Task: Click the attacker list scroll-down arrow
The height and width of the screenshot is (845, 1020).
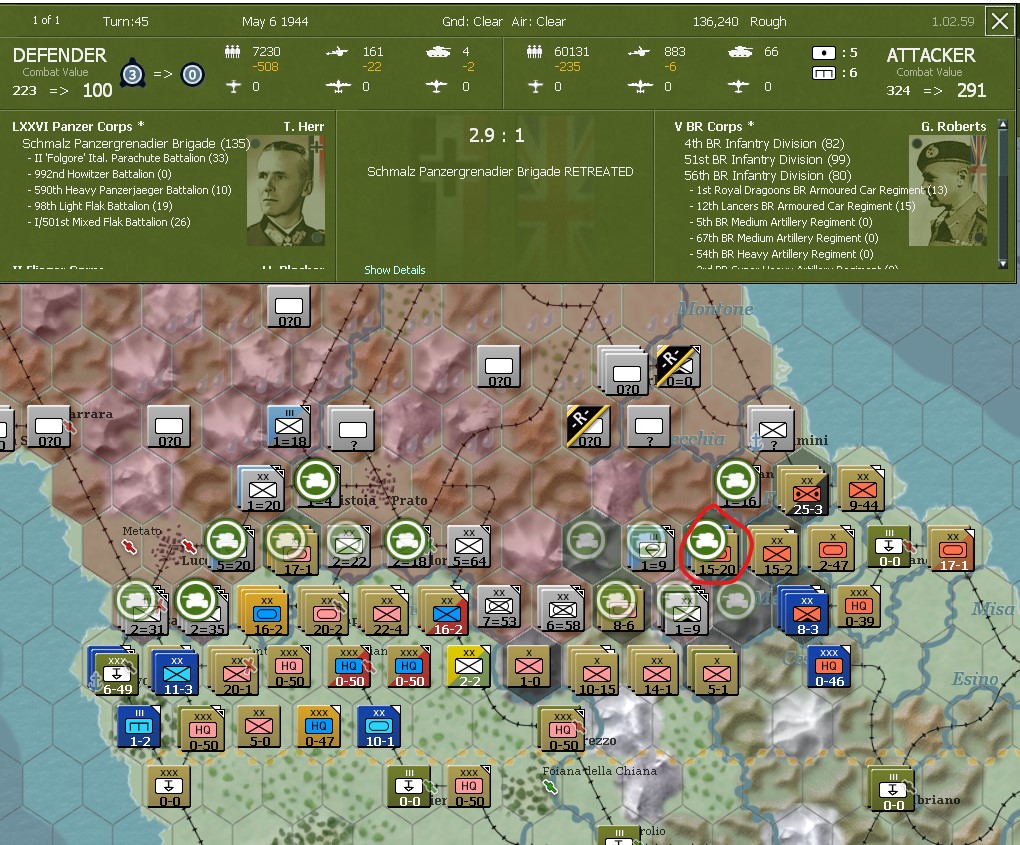Action: [1002, 263]
